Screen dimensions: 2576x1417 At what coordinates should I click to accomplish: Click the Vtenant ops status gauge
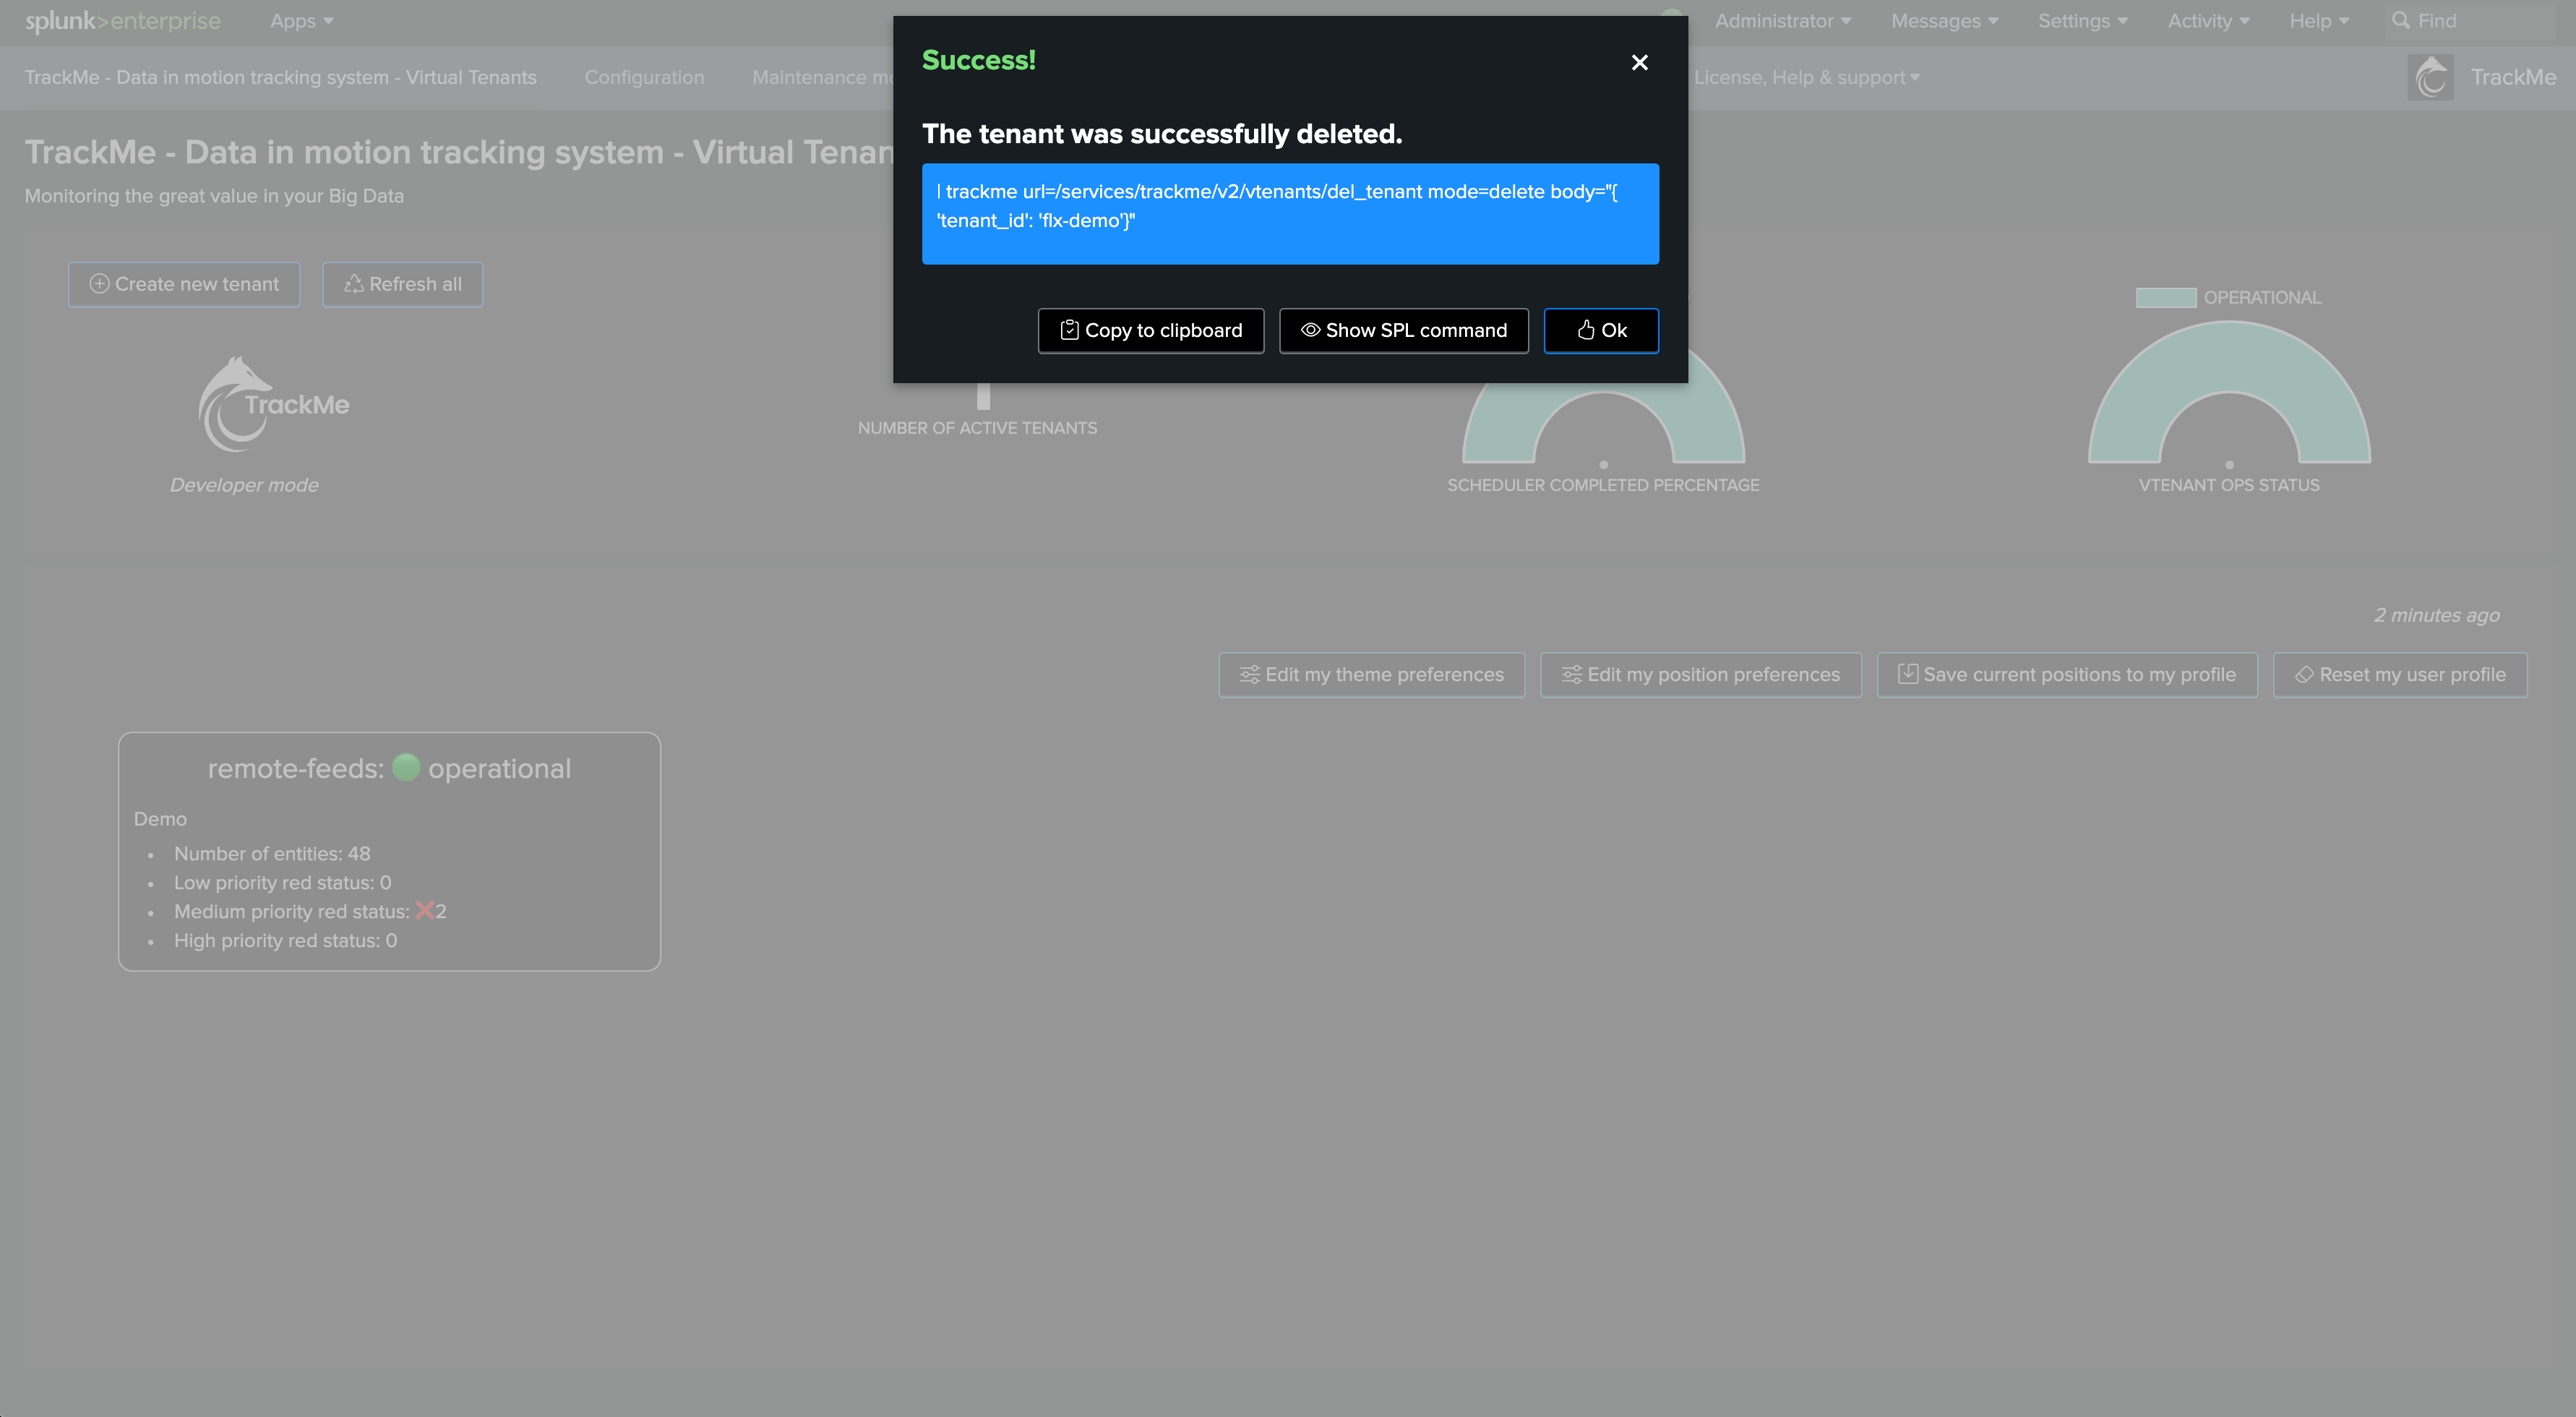pos(2229,393)
